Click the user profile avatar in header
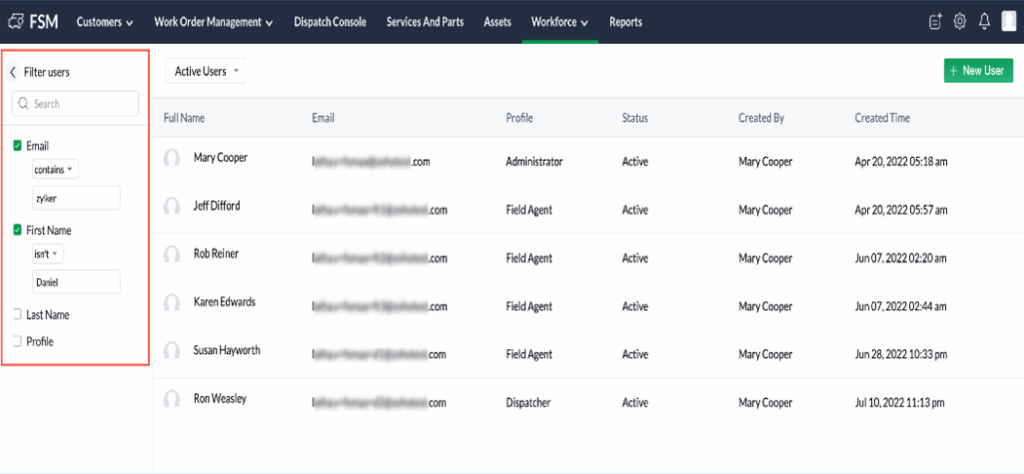This screenshot has width=1024, height=474. 1009,22
